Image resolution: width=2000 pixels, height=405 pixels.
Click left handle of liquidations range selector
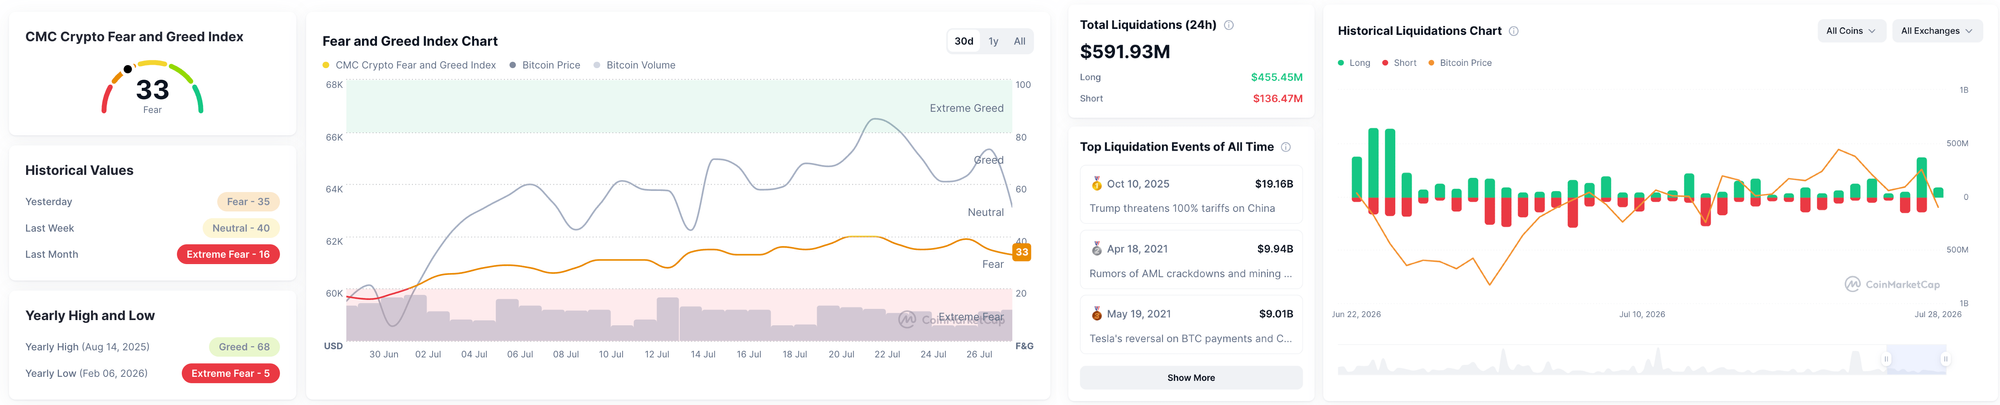coord(1887,359)
